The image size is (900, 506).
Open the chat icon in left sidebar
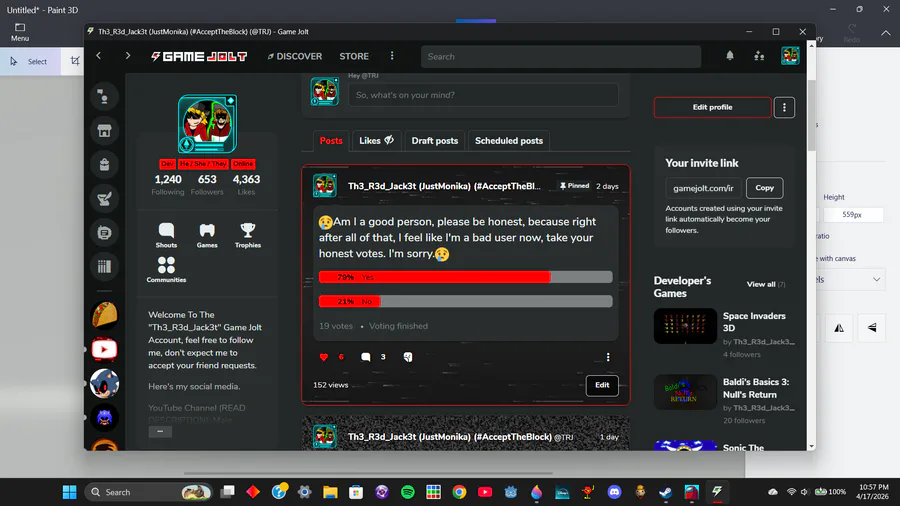(x=104, y=96)
